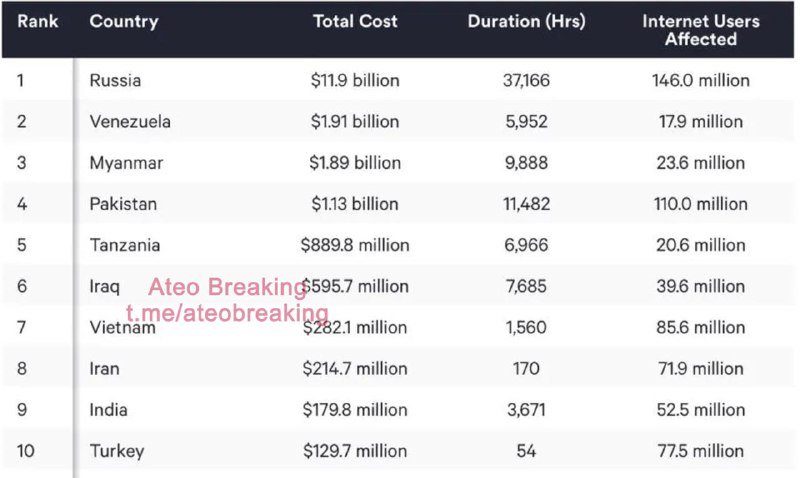This screenshot has height=478, width=800.
Task: Select Tanzania's $889.8 million total cost
Action: pos(355,245)
